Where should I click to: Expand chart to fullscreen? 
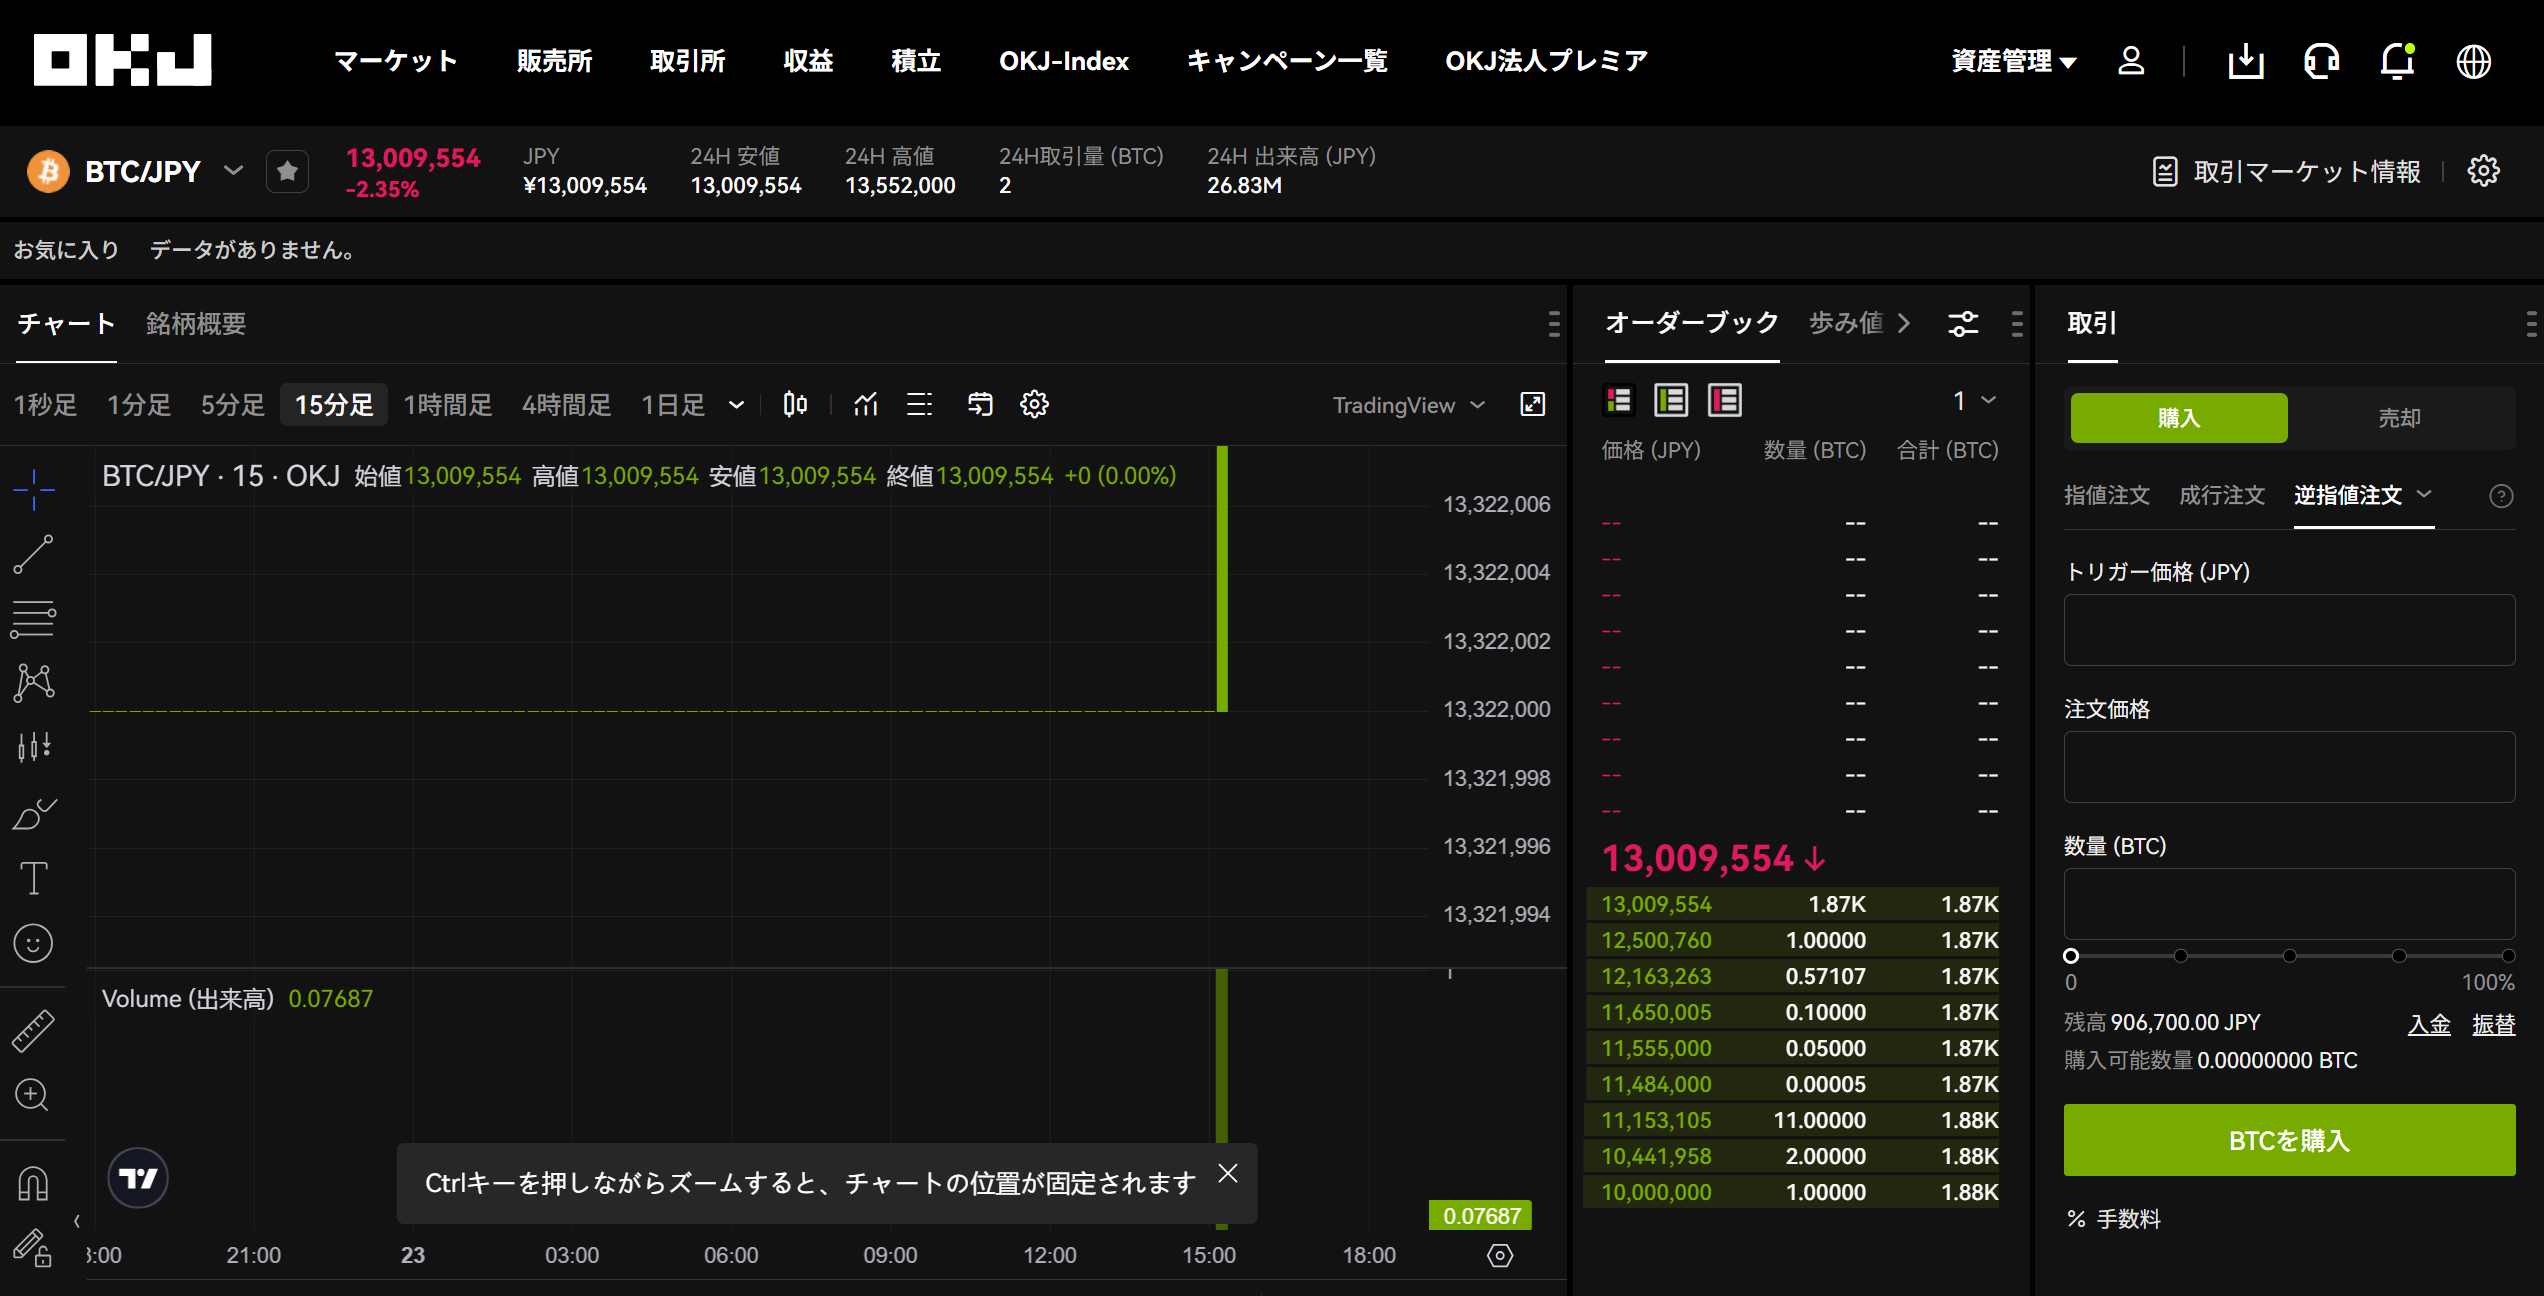coord(1532,404)
